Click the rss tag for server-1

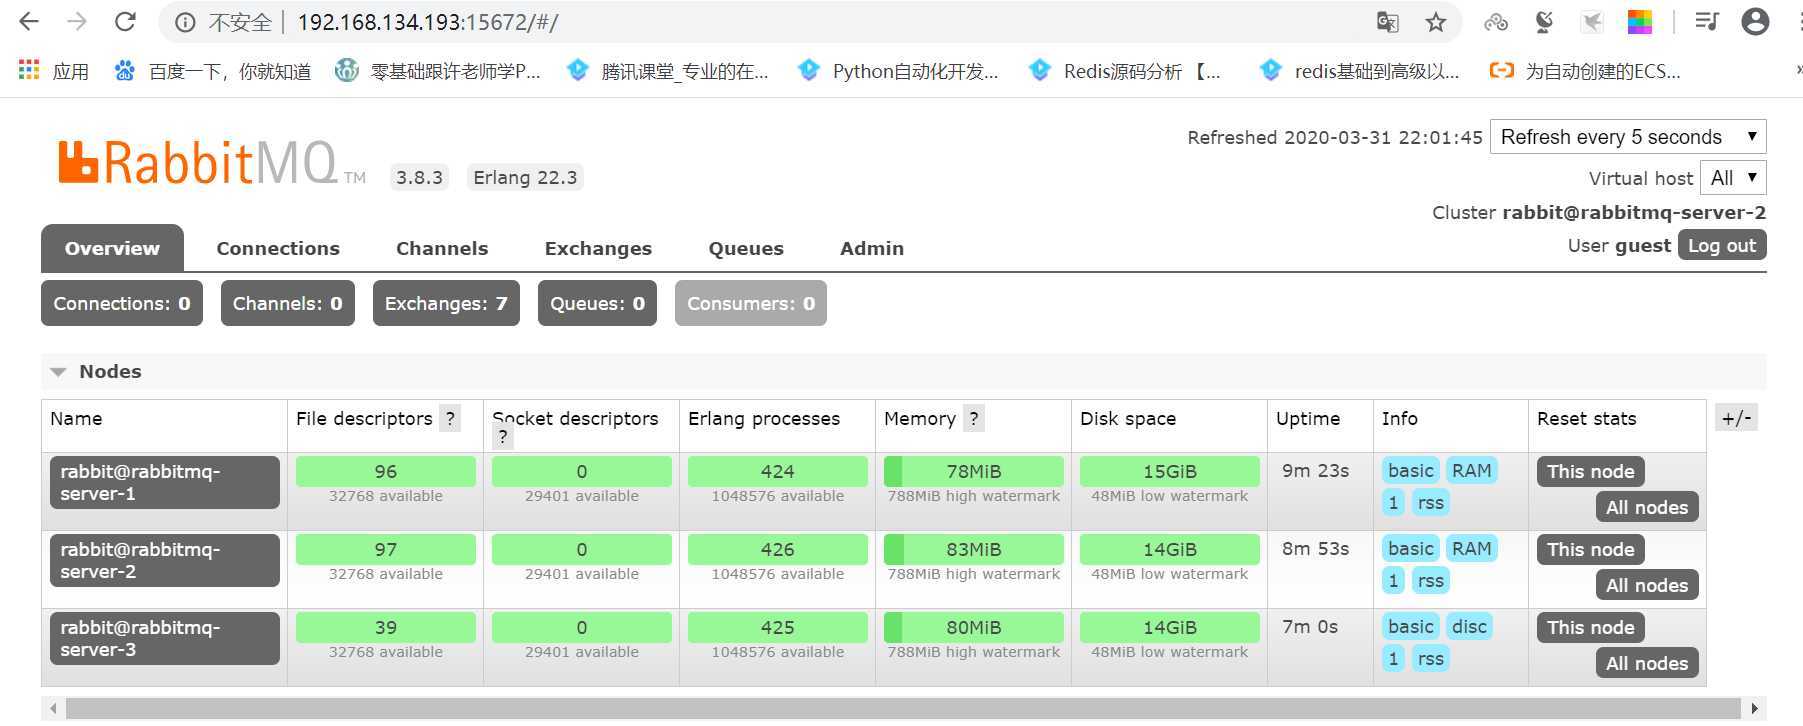1431,502
